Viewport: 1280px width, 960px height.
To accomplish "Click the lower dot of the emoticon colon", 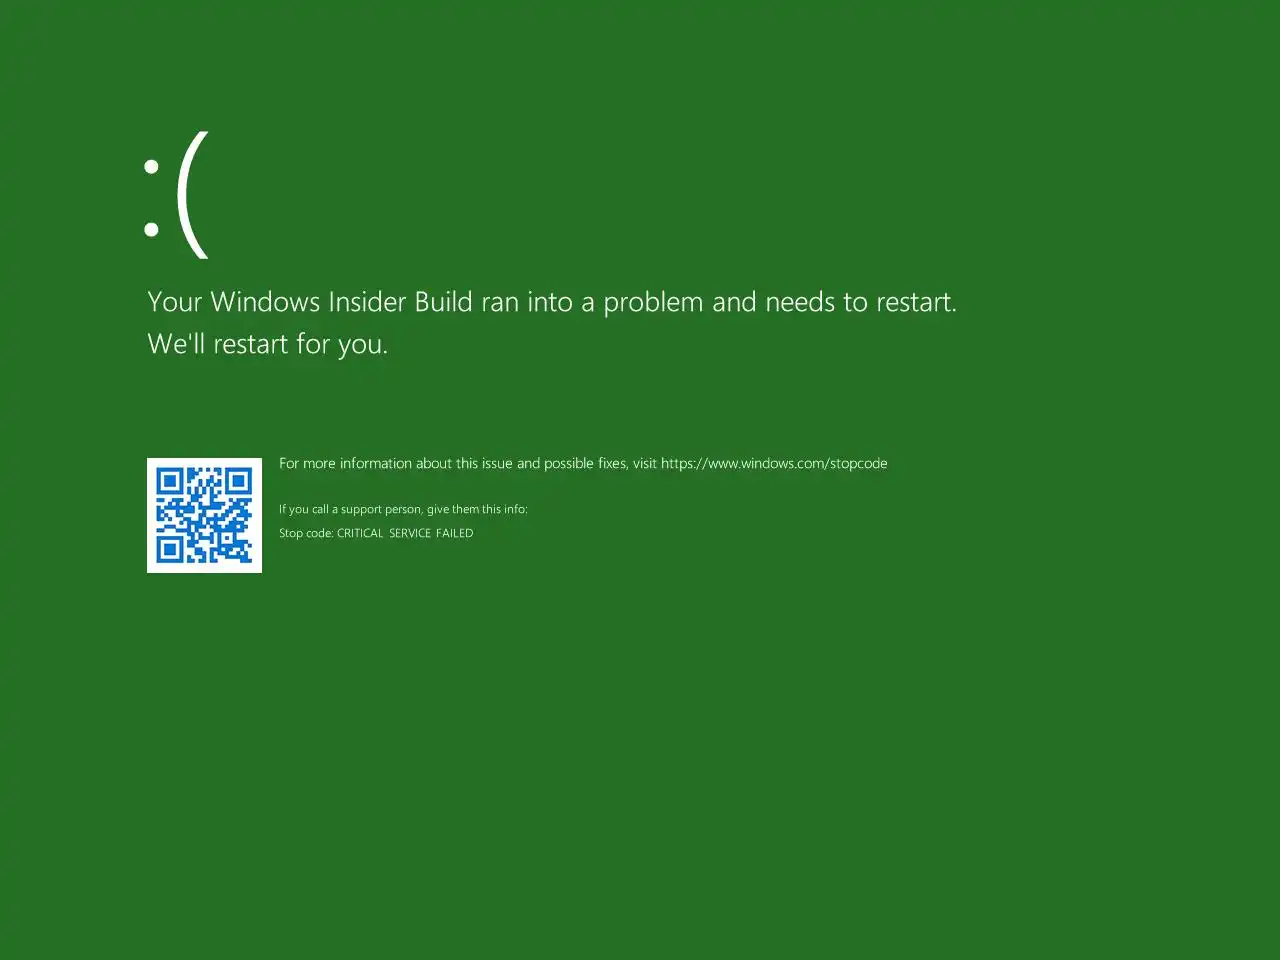I will coord(151,229).
